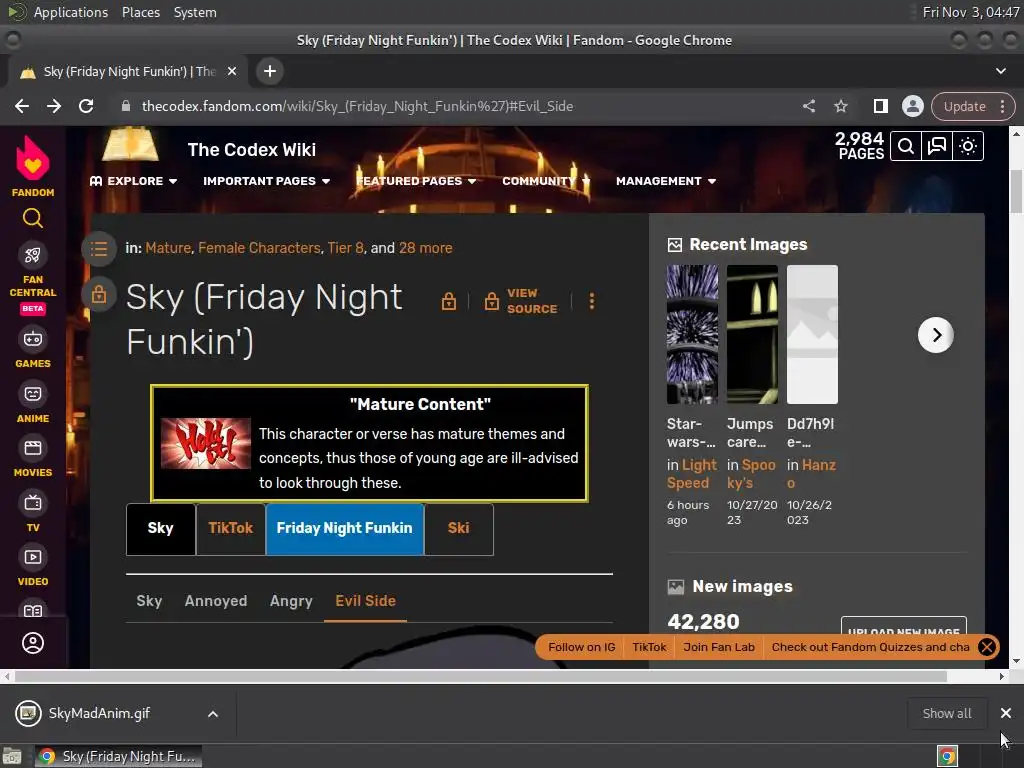This screenshot has height=768, width=1024.
Task: Open Chrome tab search chevron
Action: pos(1000,71)
